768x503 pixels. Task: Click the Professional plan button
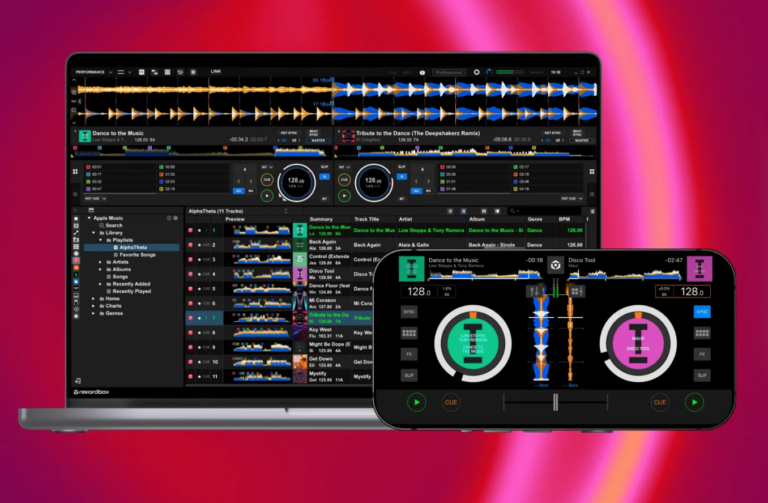pyautogui.click(x=449, y=72)
